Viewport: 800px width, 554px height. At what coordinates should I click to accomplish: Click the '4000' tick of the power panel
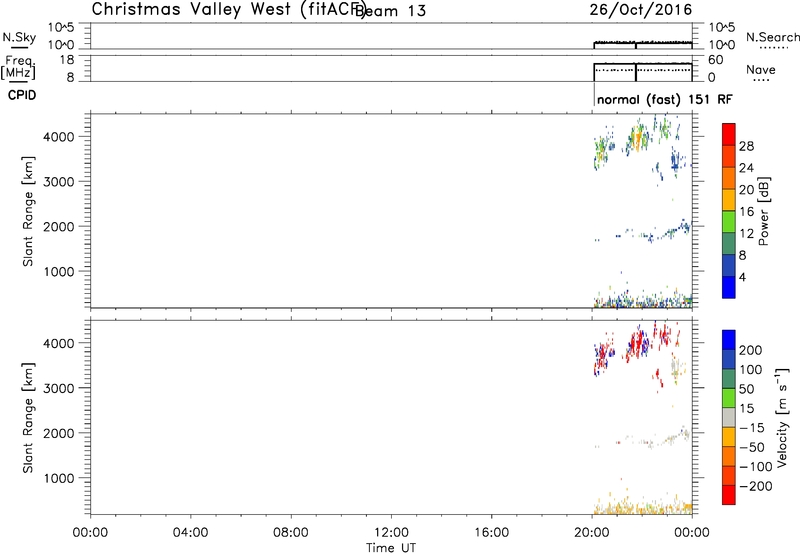click(59, 137)
